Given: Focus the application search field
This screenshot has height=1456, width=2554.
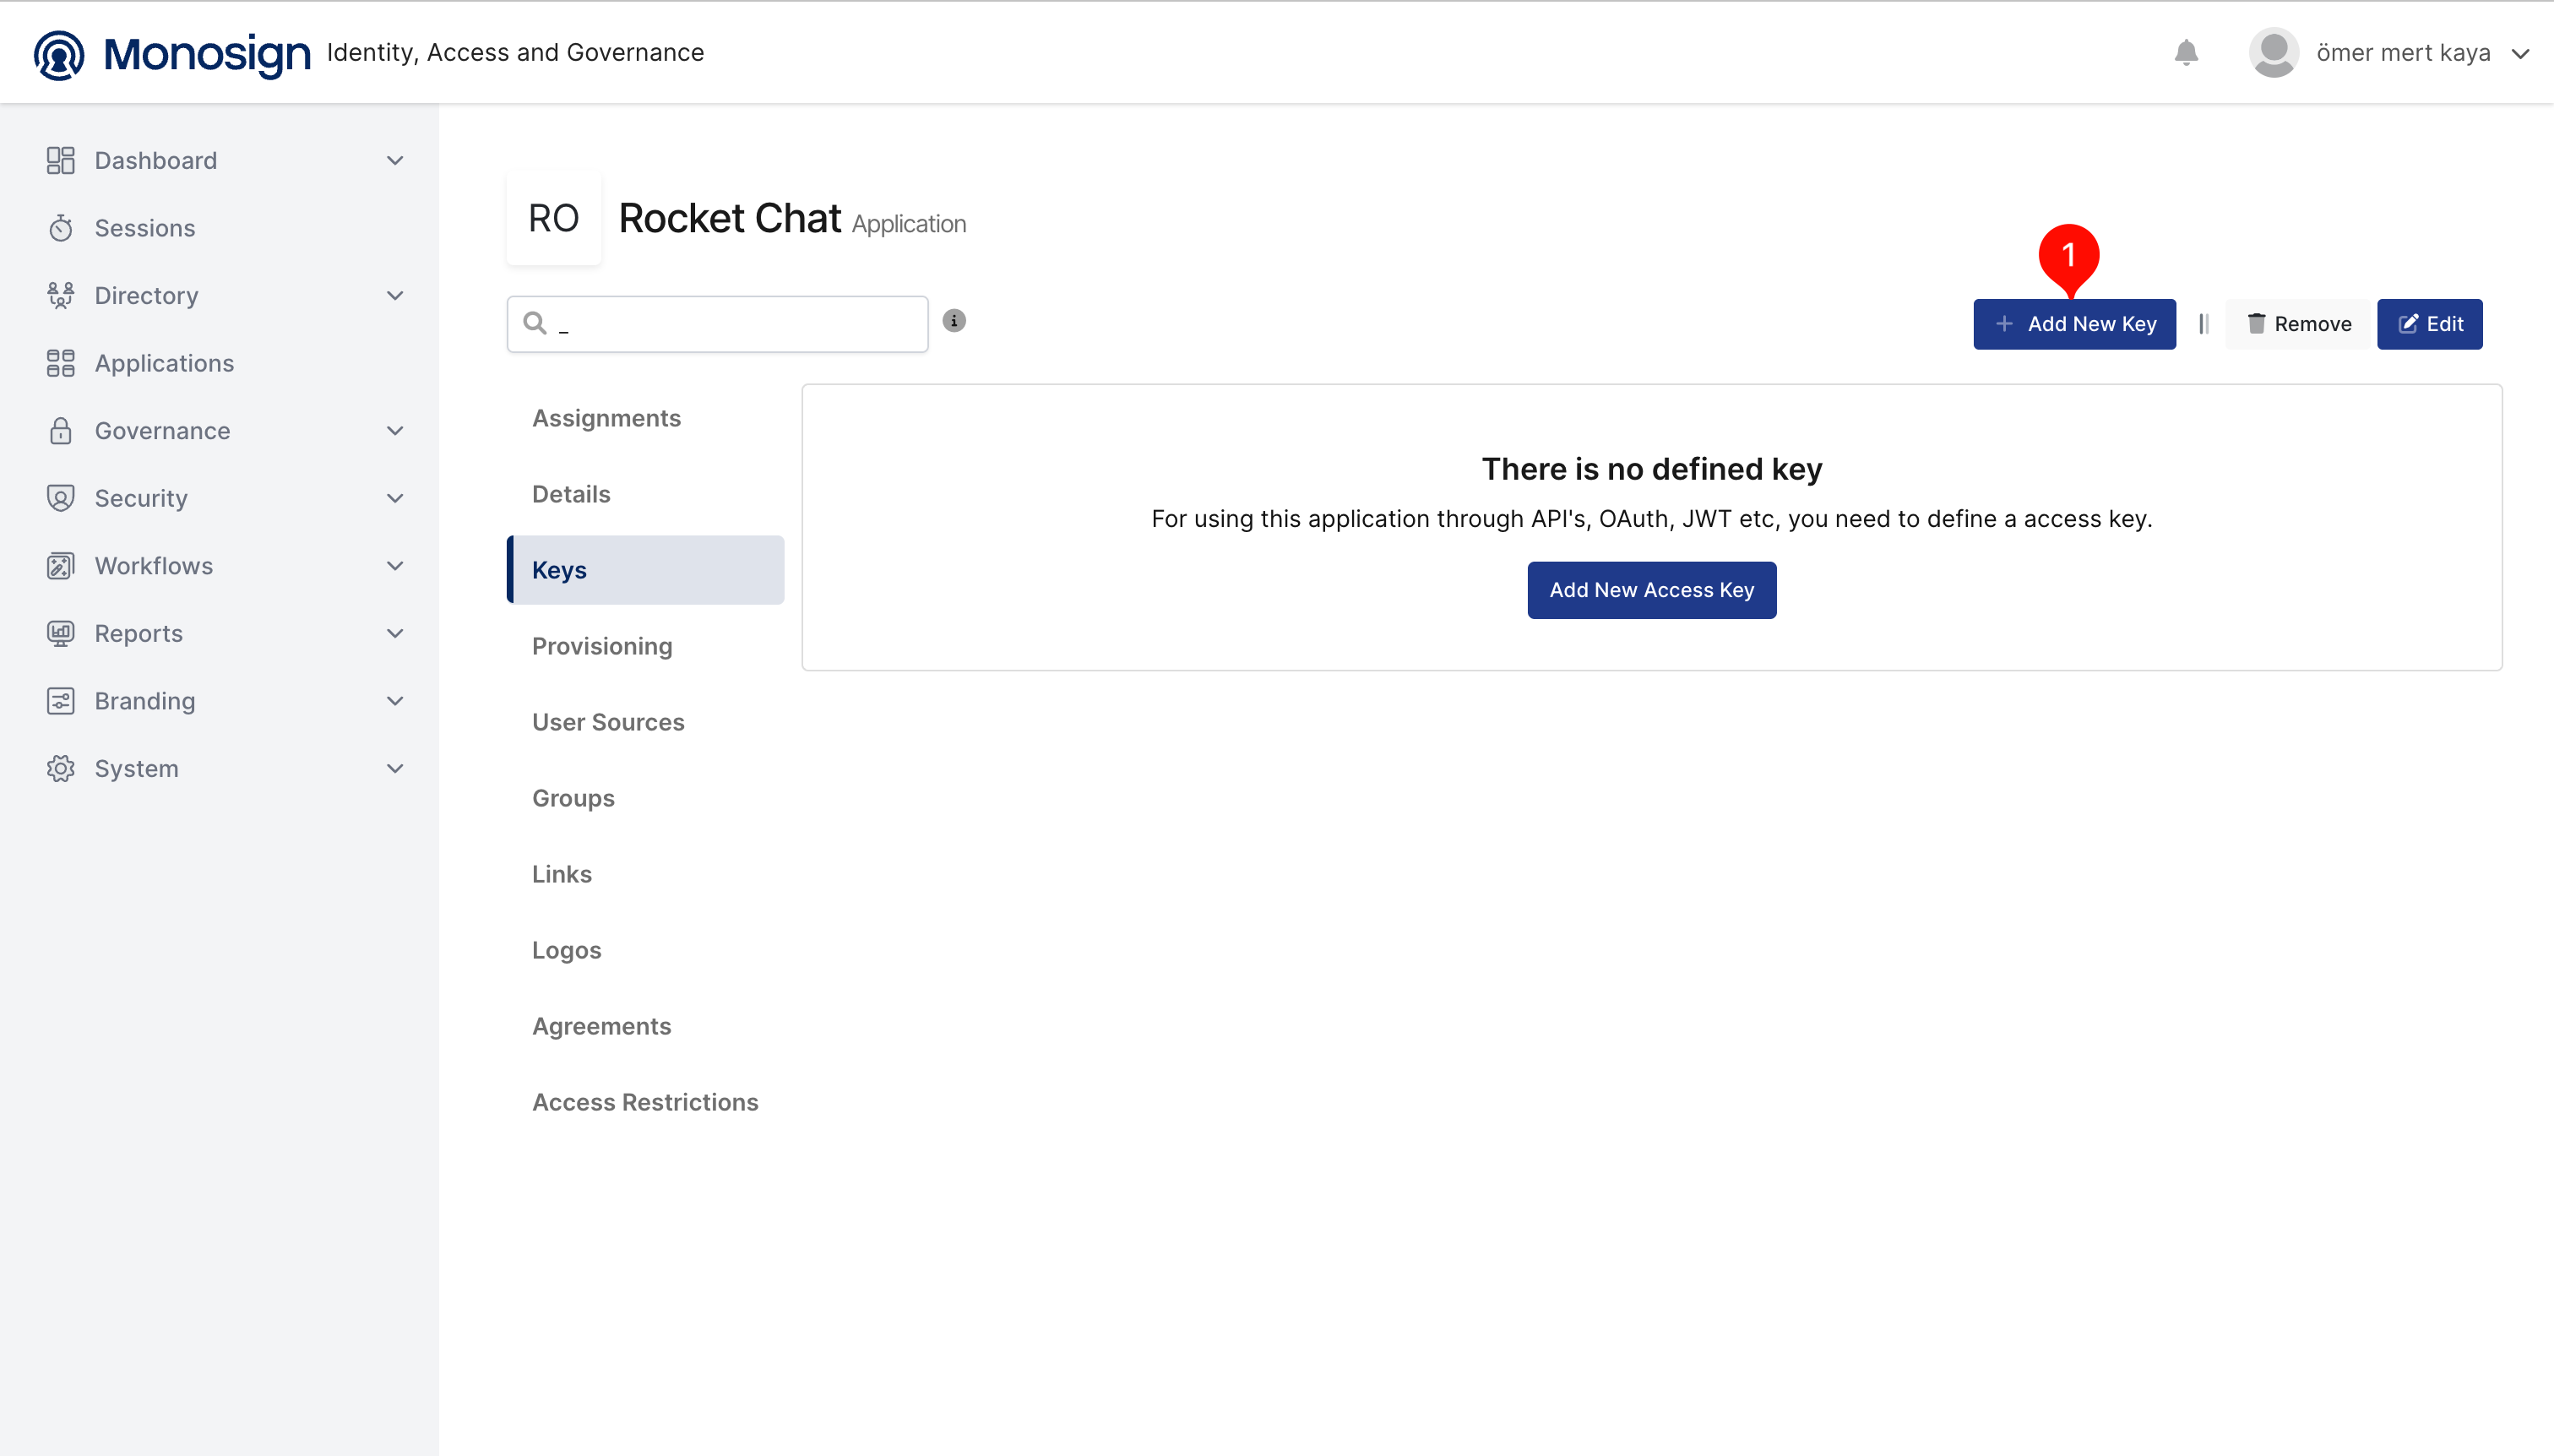Looking at the screenshot, I should (717, 324).
